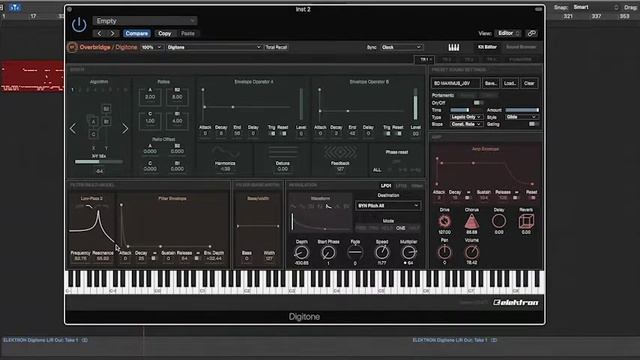Toggle the plugin power bypass icon
The image size is (640, 360).
(x=79, y=25)
